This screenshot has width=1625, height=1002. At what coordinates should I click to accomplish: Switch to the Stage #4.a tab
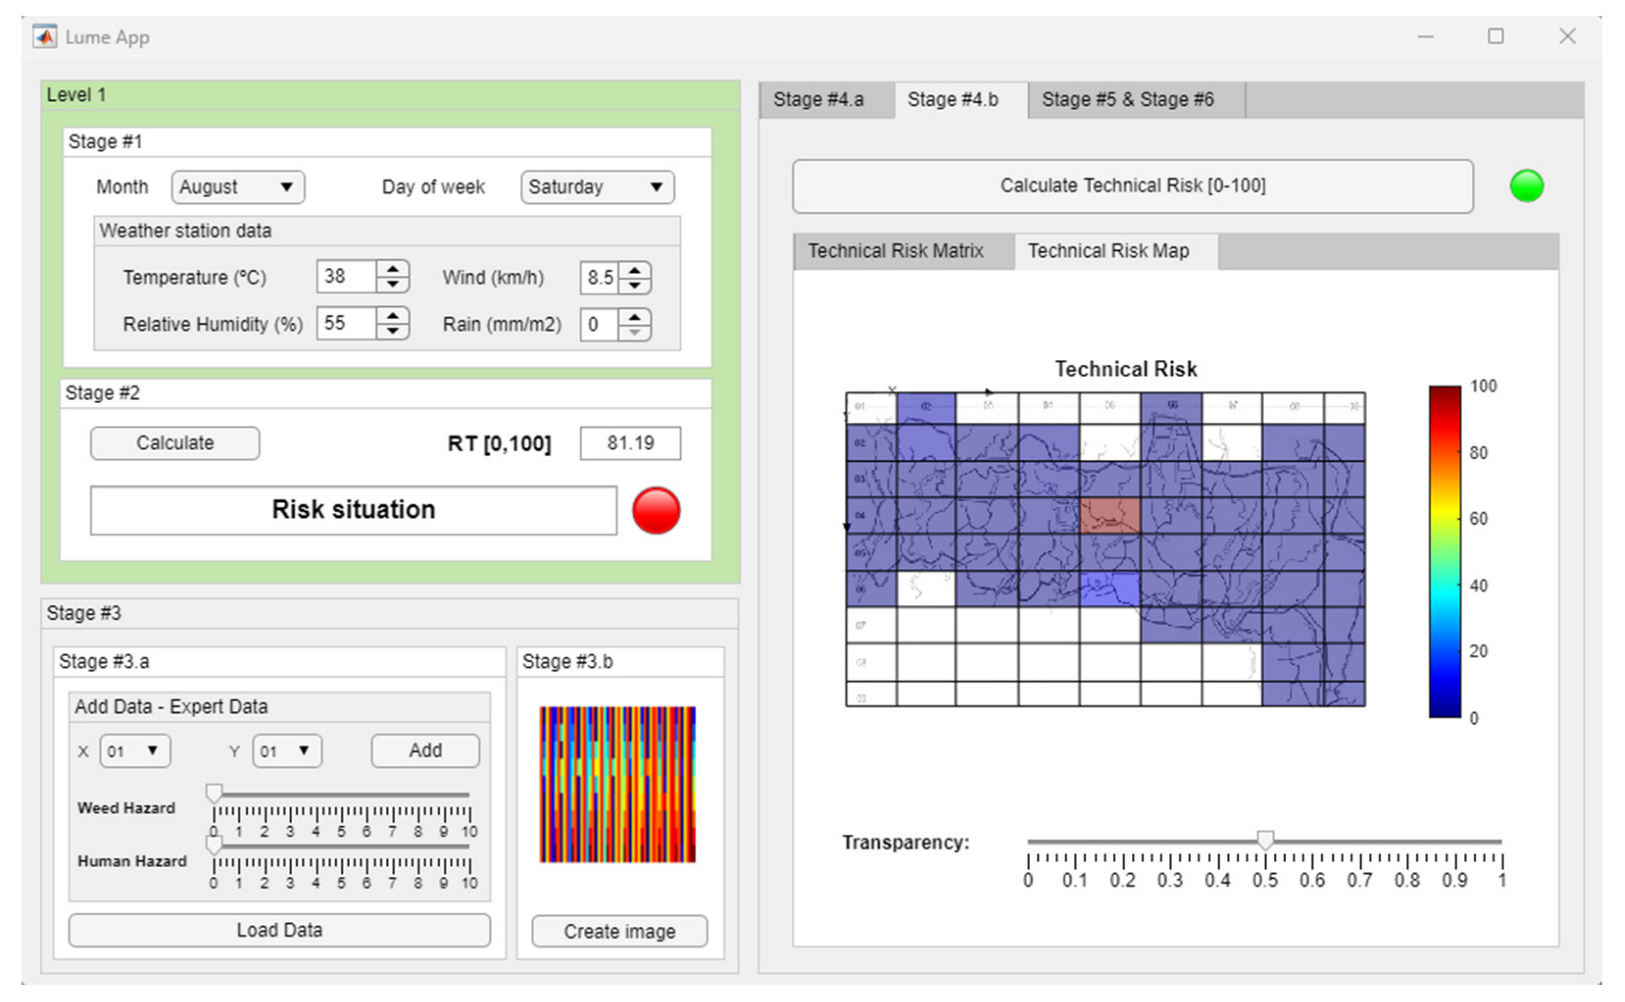point(818,100)
